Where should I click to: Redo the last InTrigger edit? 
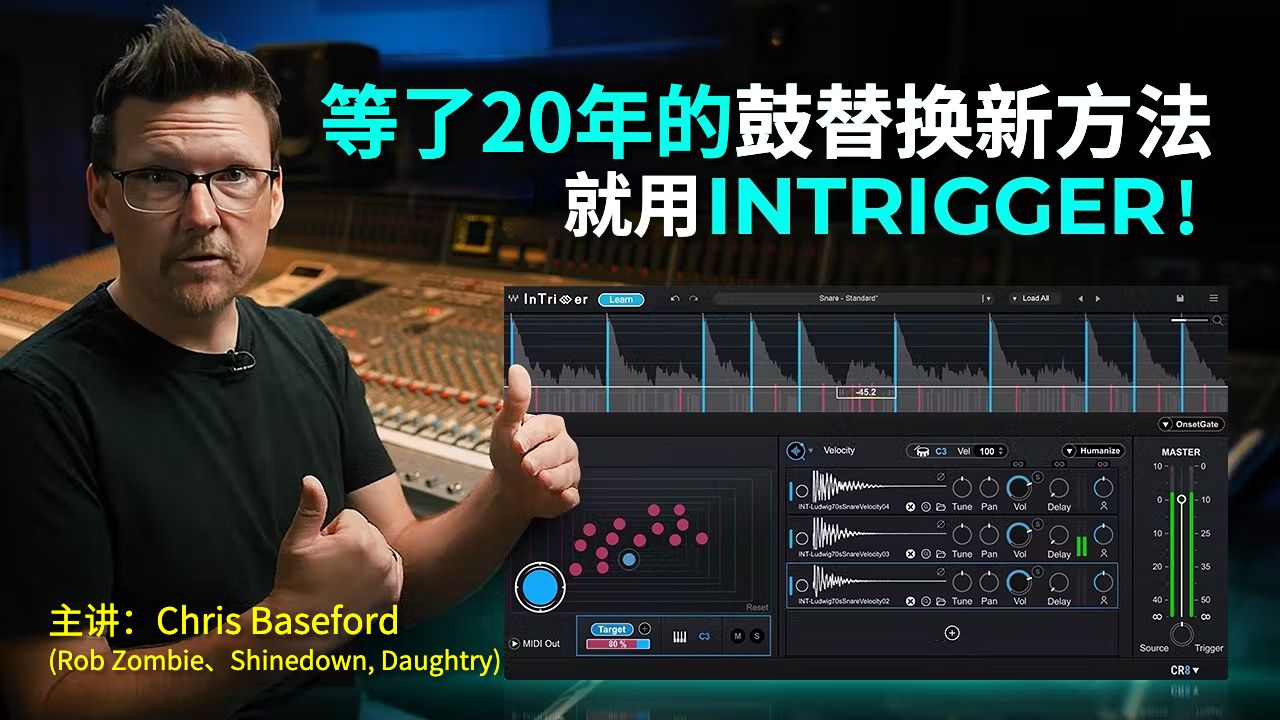(x=693, y=299)
